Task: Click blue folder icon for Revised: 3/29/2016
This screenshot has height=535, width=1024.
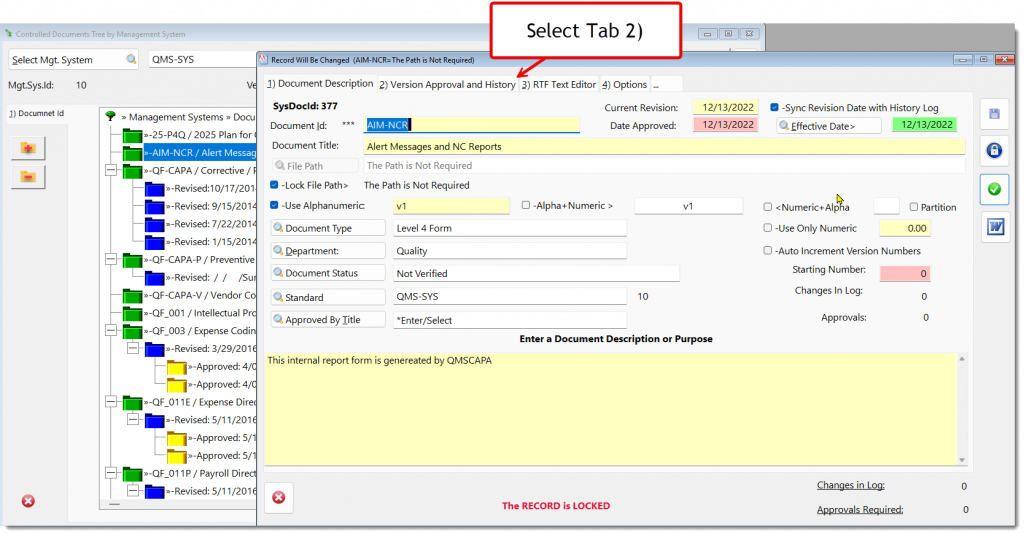Action: tap(154, 349)
